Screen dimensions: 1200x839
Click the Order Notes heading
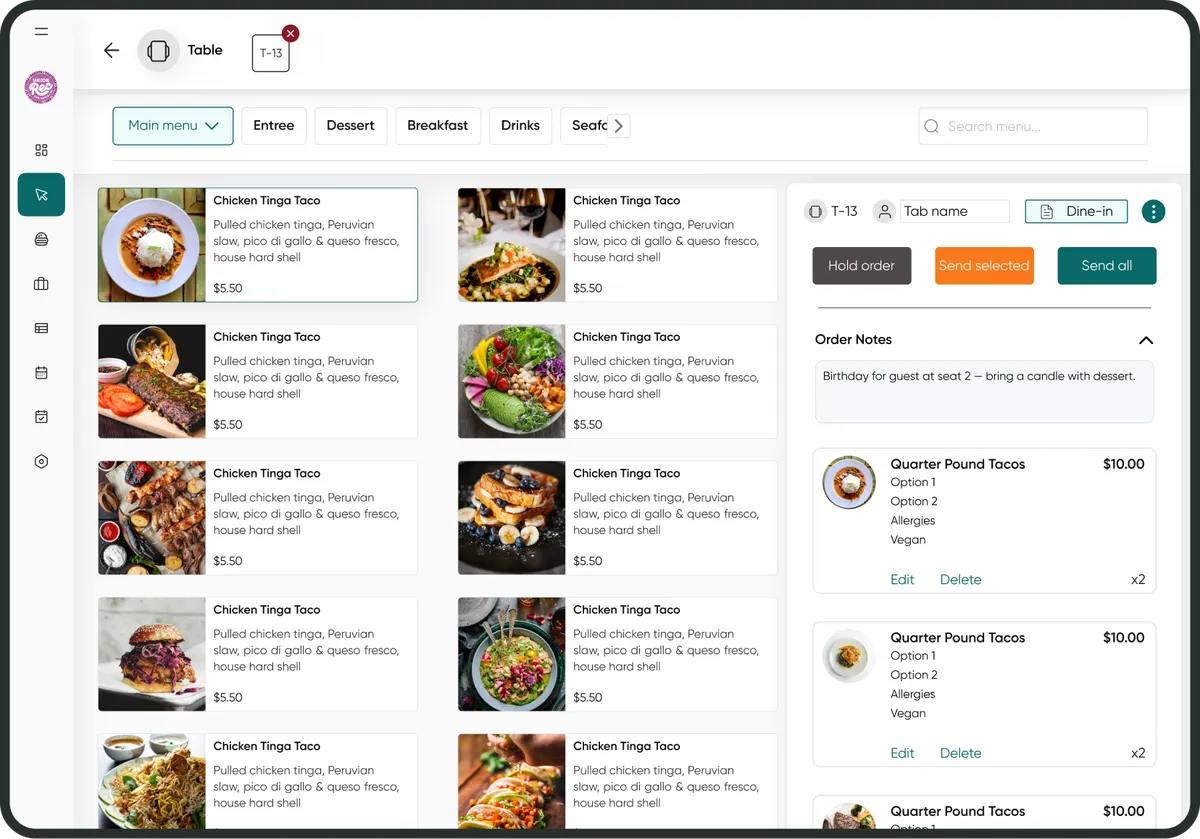(853, 340)
